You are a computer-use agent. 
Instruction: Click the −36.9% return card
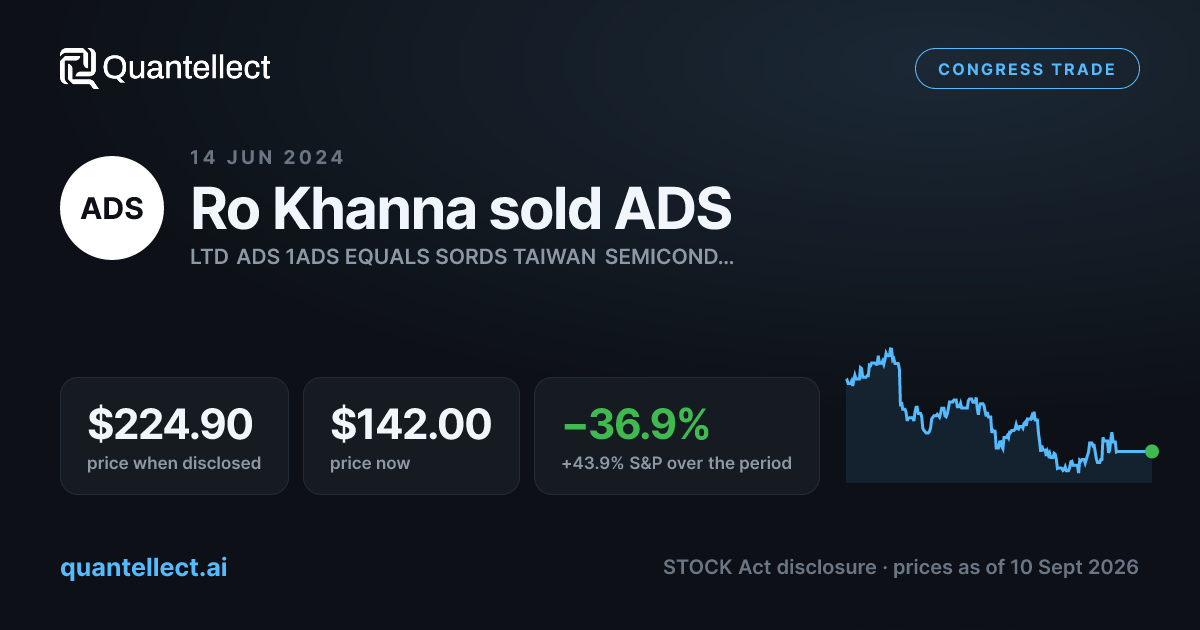click(677, 436)
